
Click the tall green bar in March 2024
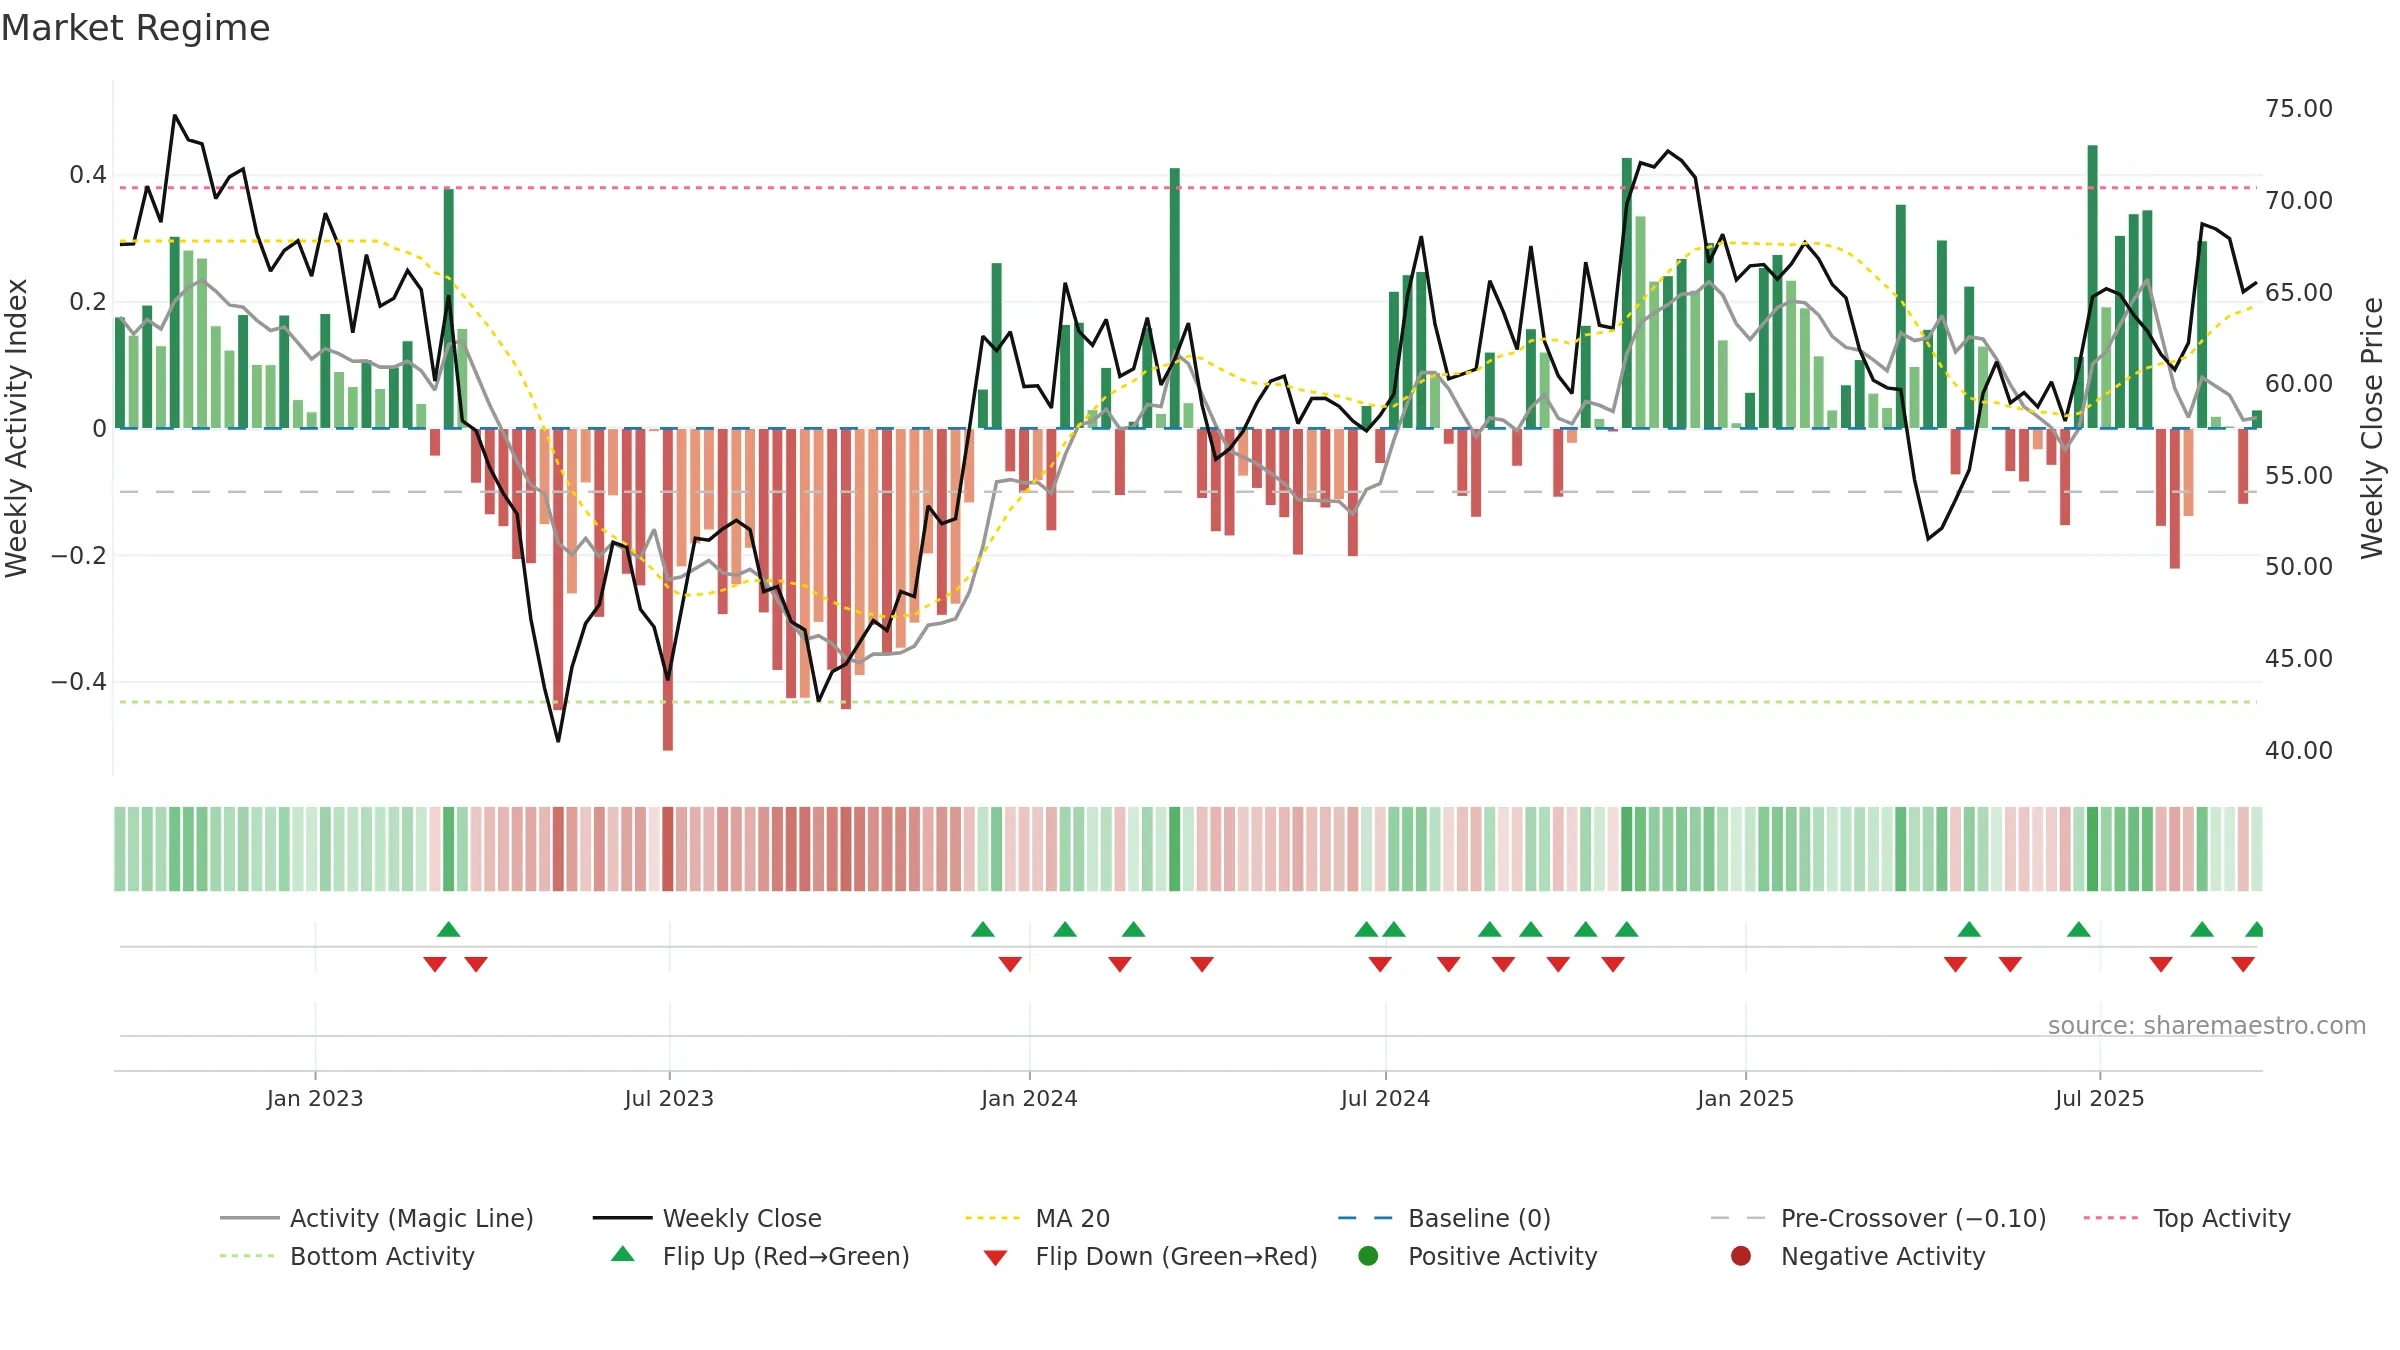(1174, 298)
